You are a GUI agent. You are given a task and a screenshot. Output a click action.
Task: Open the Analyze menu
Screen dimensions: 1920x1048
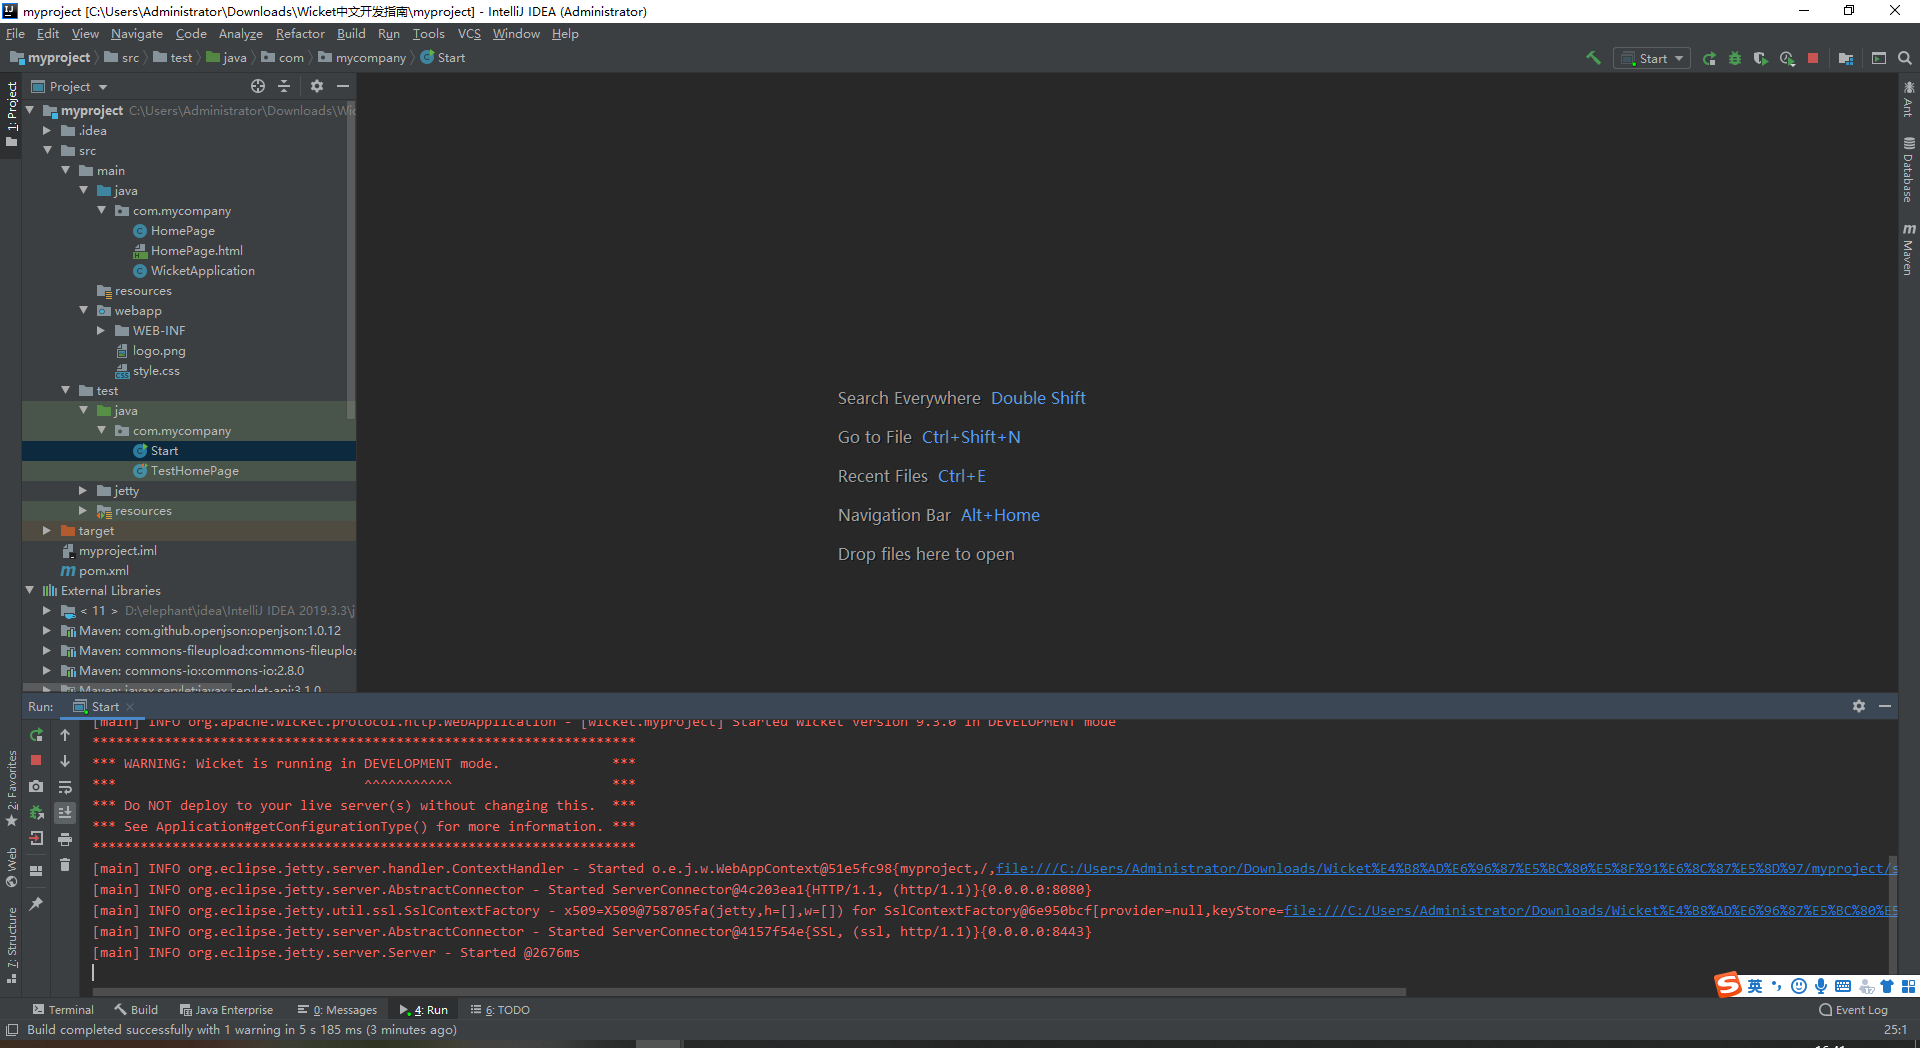coord(240,33)
